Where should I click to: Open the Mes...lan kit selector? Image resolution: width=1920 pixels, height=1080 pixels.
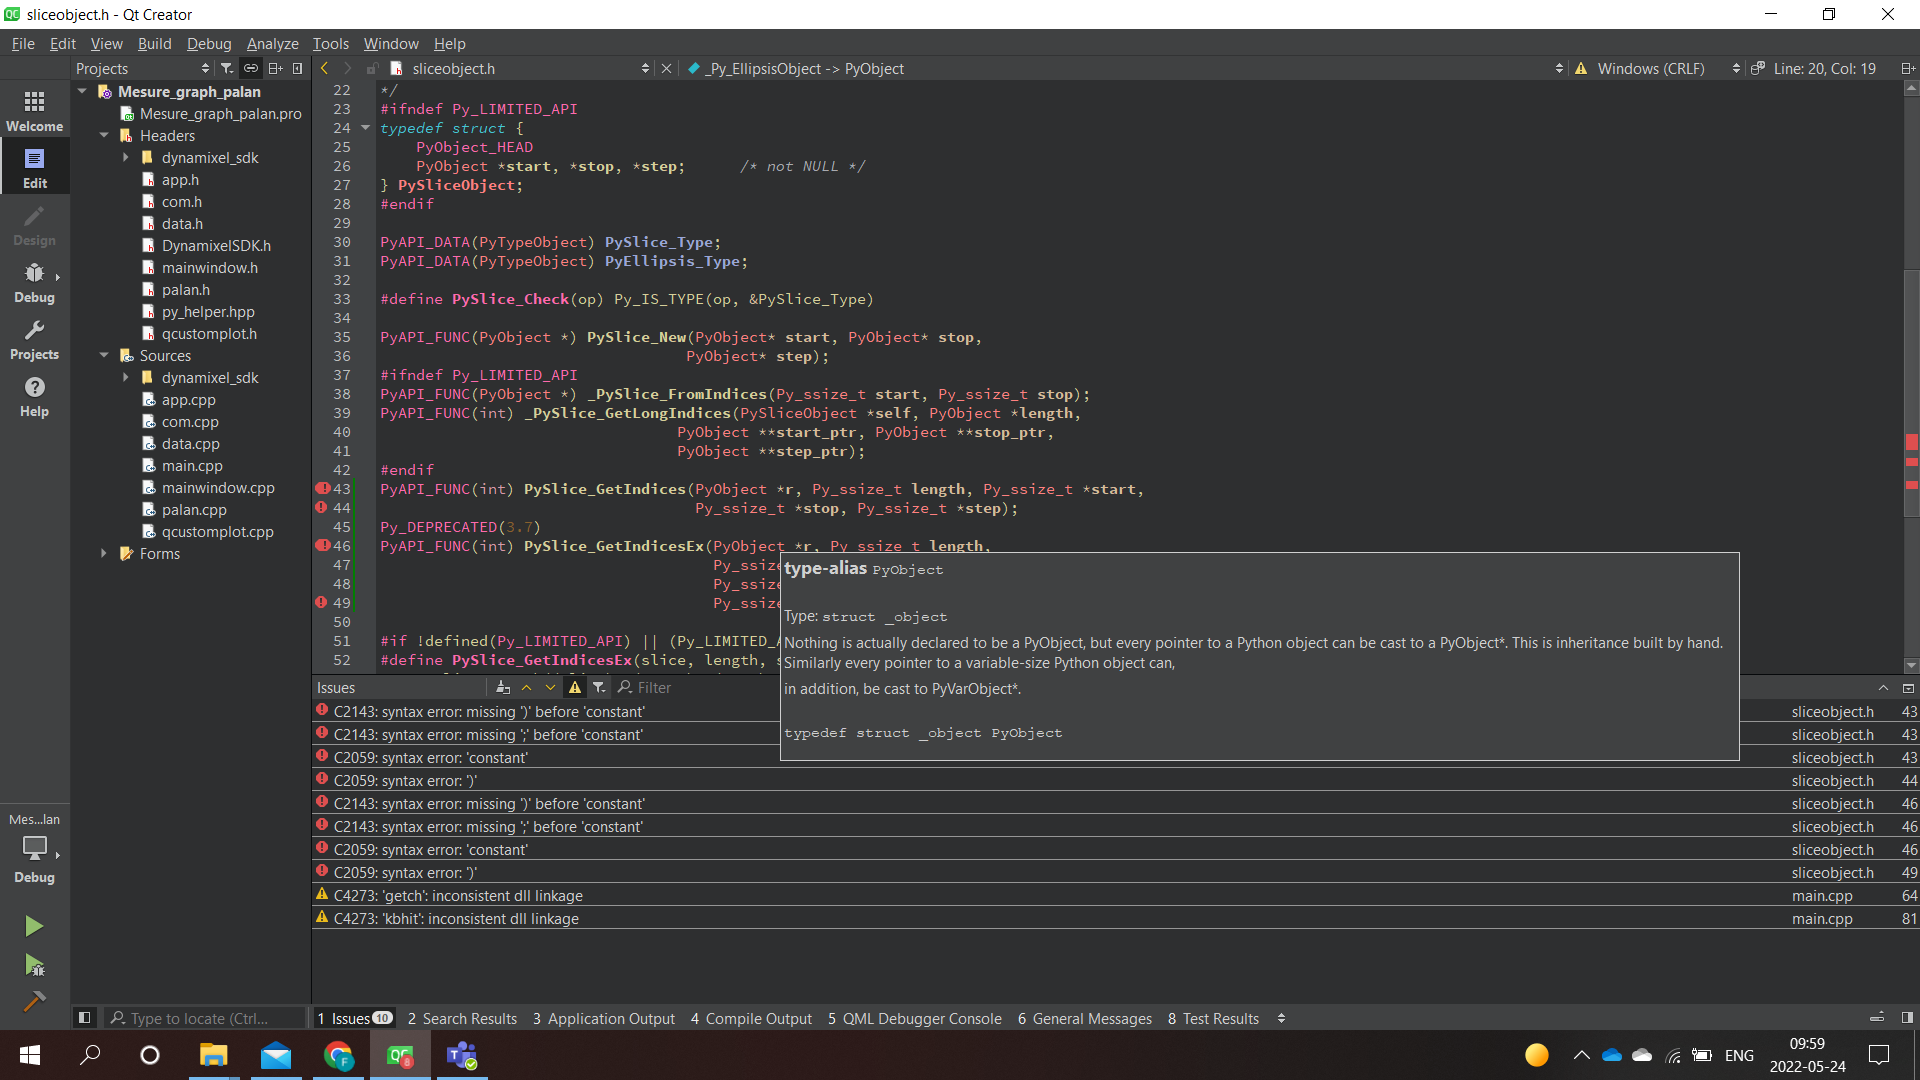coord(34,847)
